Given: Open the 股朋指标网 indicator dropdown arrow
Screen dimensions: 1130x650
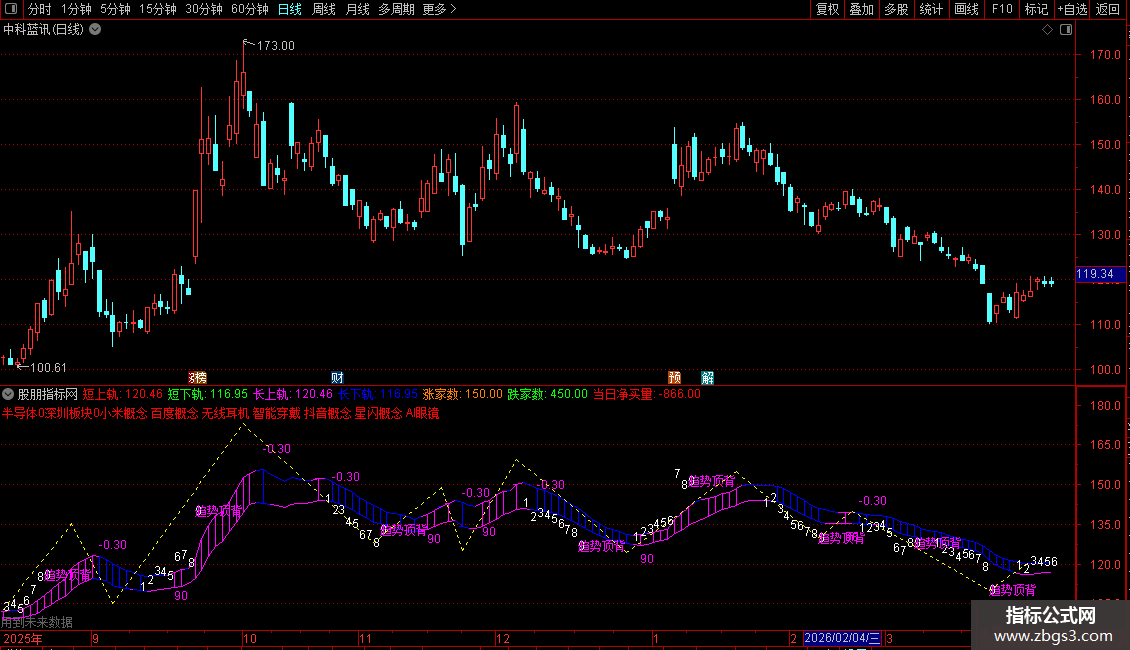Looking at the screenshot, I should click(8, 394).
